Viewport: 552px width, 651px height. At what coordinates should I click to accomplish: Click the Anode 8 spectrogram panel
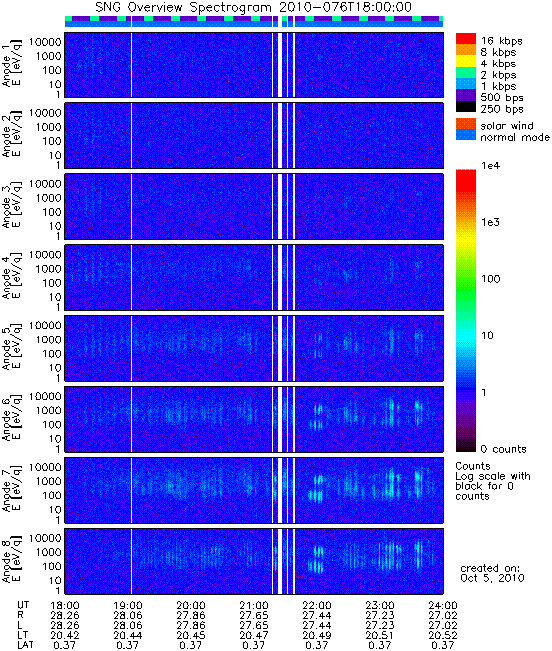(254, 561)
